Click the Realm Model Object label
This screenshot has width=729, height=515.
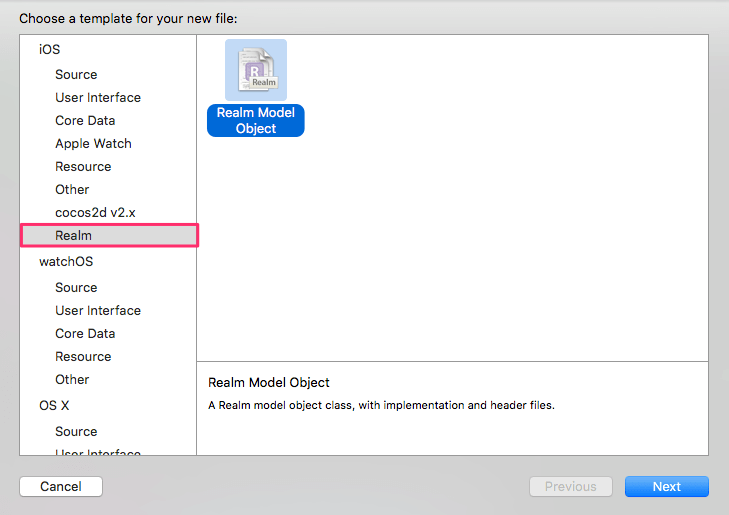pyautogui.click(x=255, y=121)
